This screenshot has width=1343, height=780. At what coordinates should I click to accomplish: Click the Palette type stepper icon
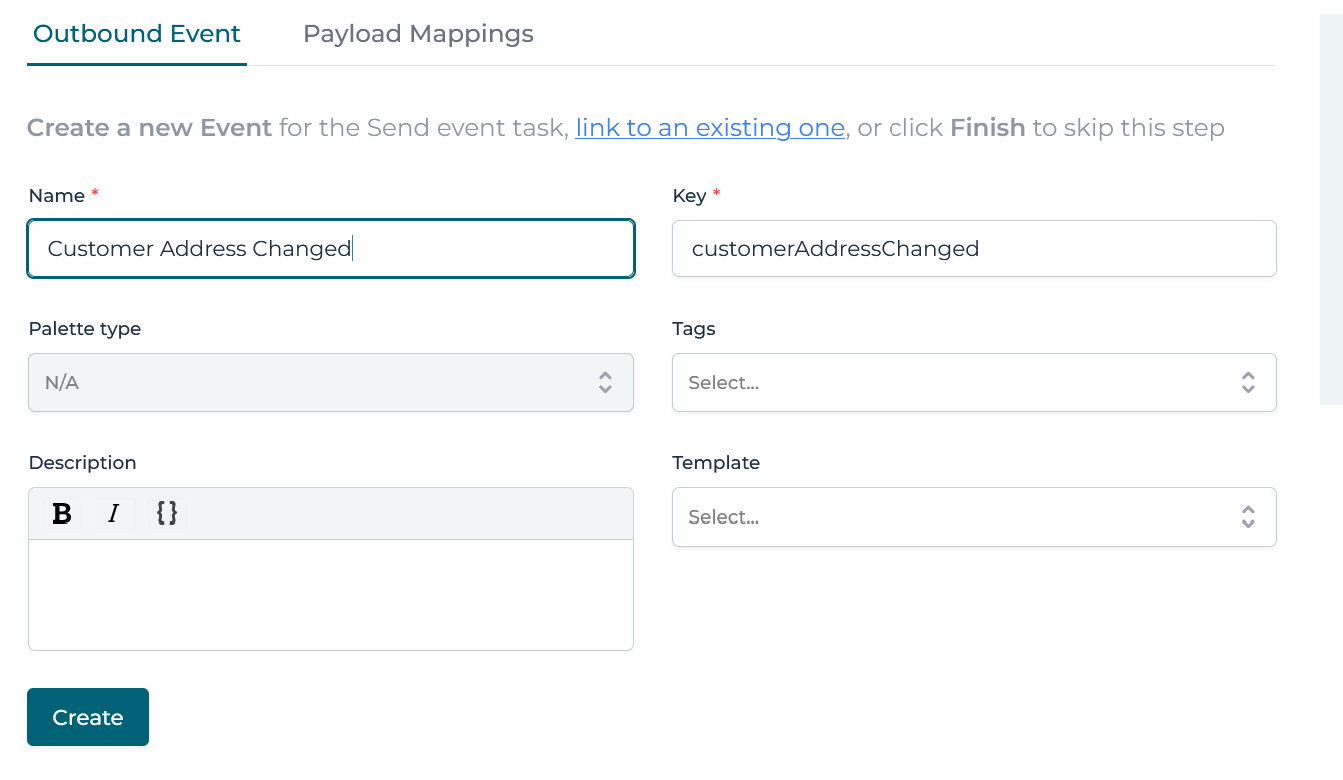tap(605, 382)
